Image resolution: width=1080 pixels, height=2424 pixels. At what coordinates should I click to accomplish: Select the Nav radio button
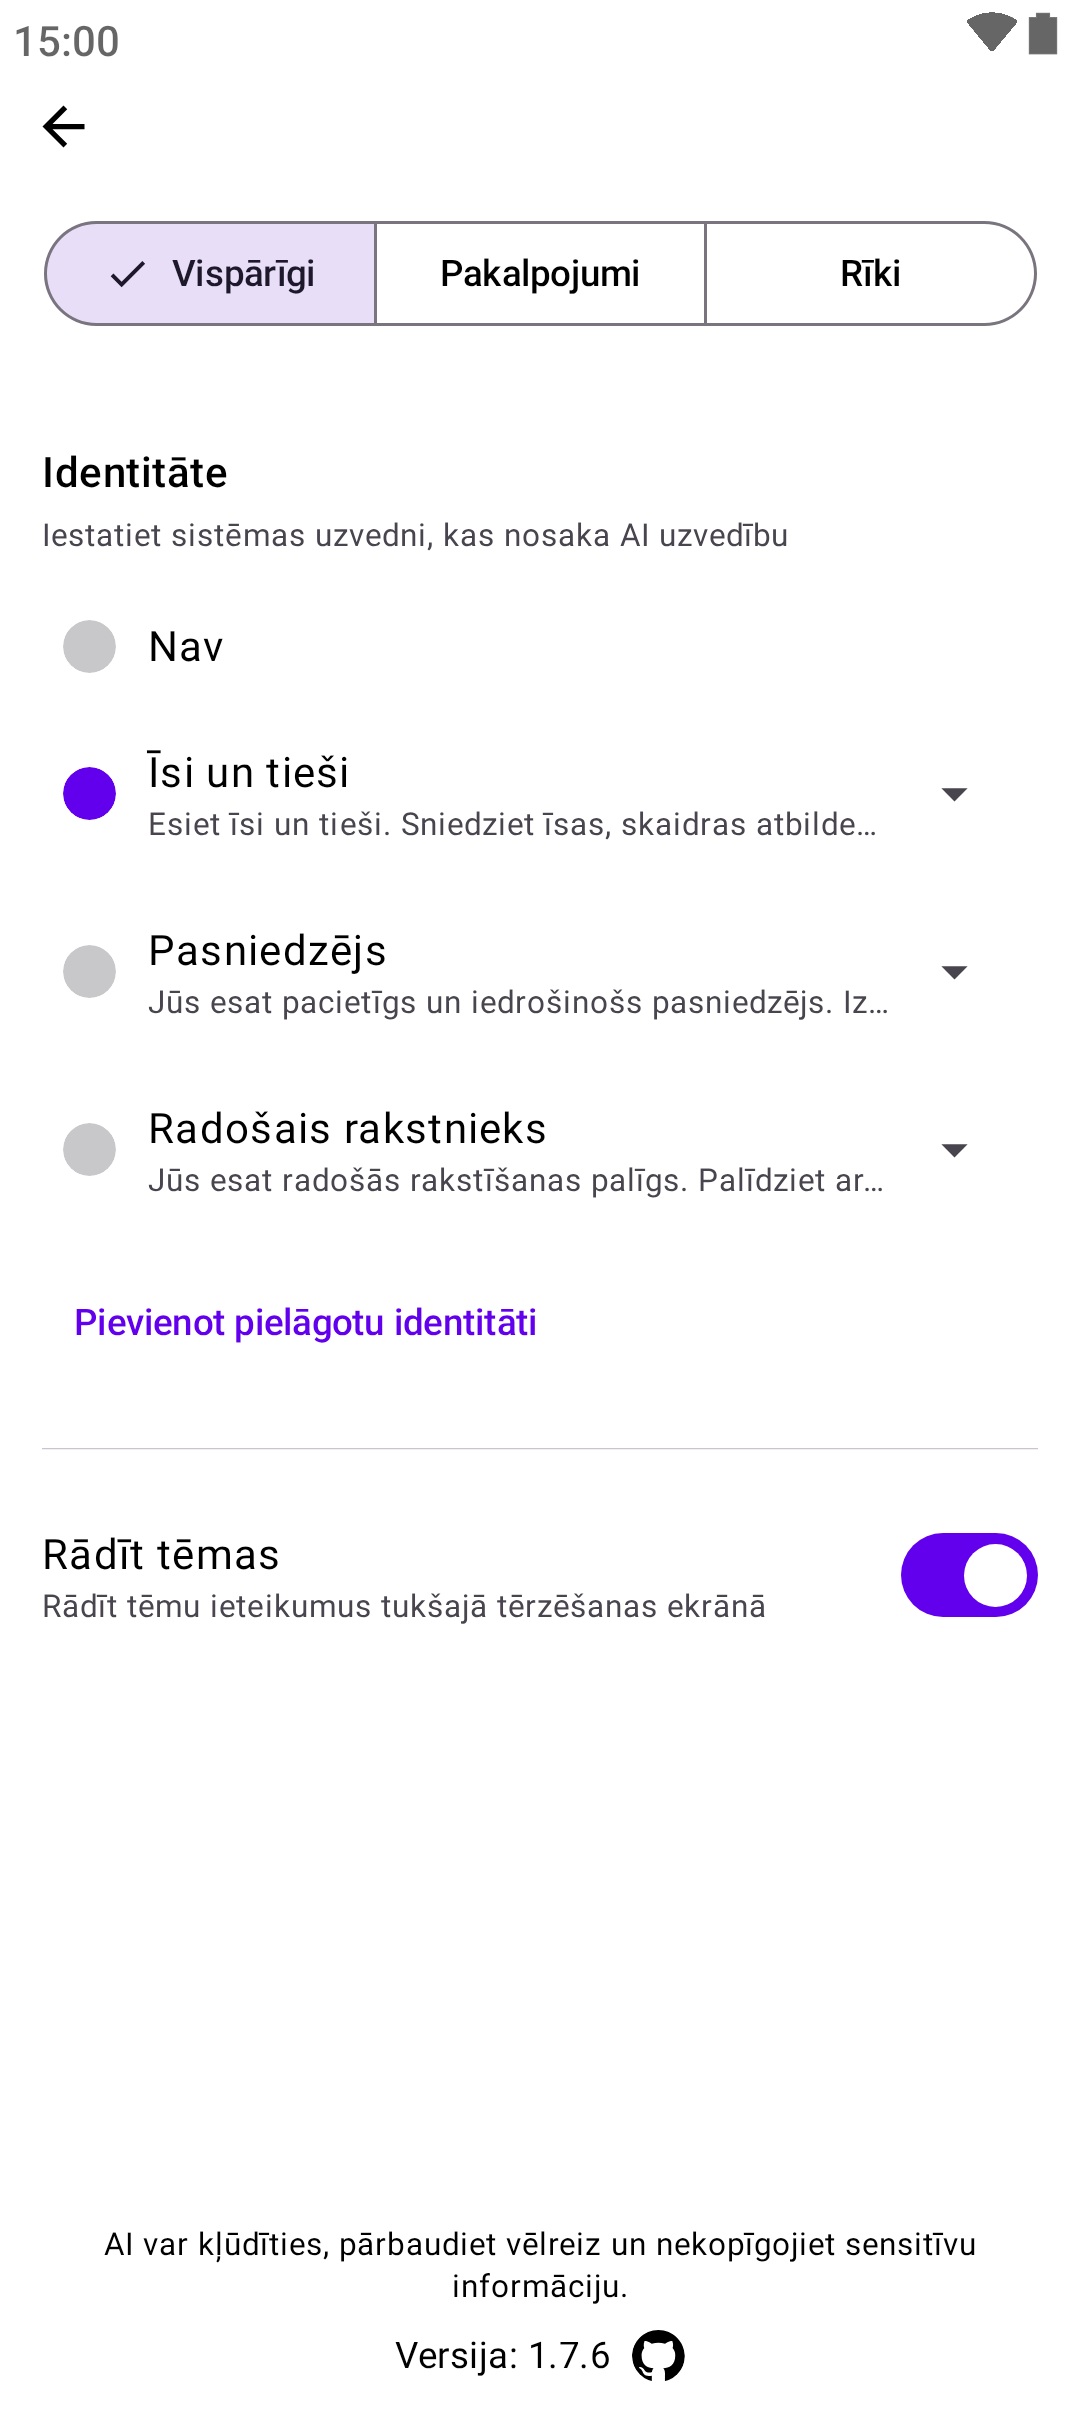(x=90, y=646)
